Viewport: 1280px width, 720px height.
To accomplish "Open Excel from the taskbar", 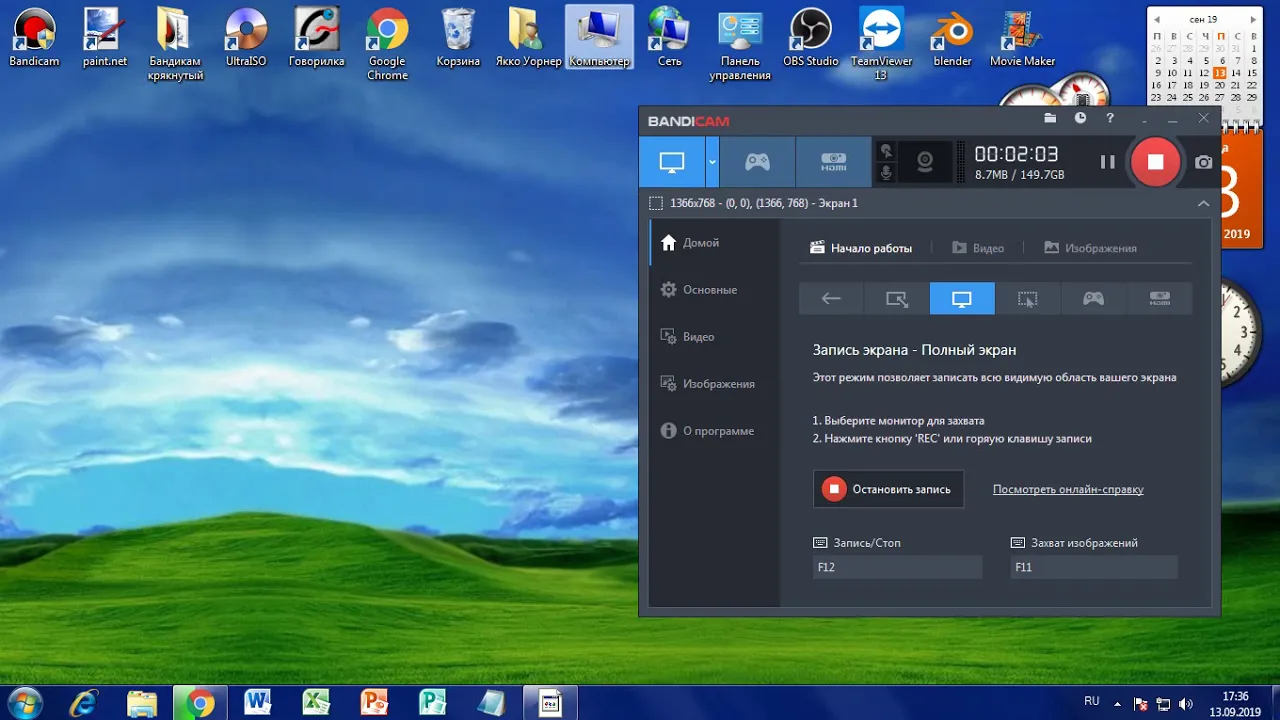I will (x=316, y=703).
